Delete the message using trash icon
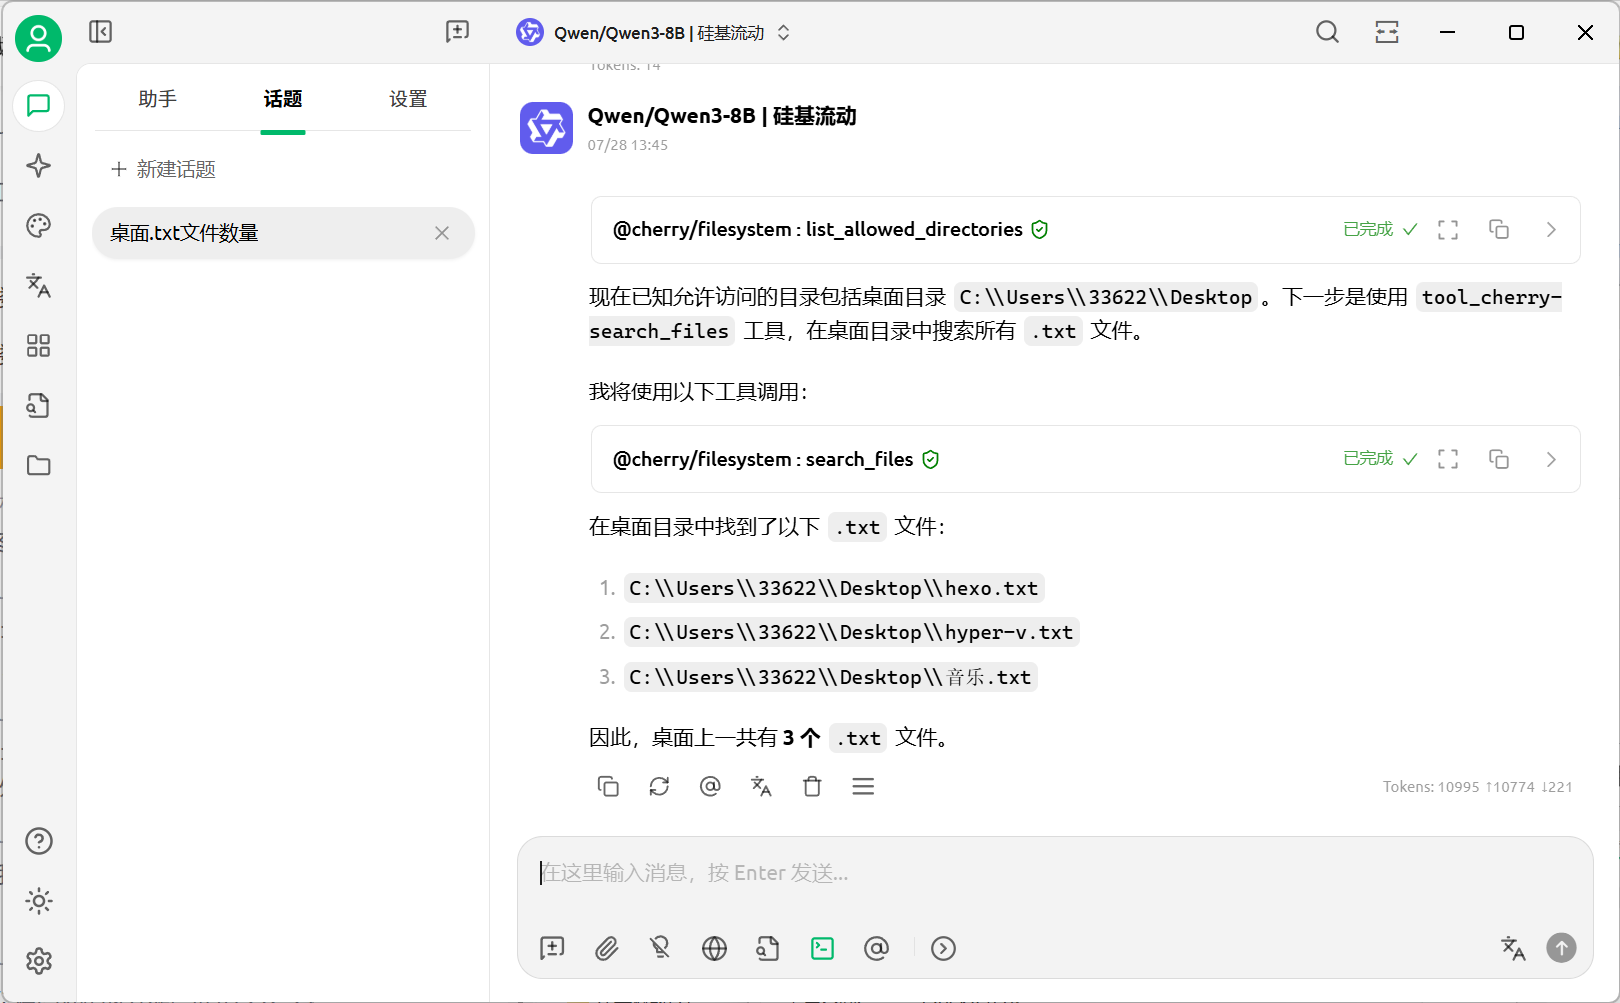Screen dimensions: 1620x1003 812,787
